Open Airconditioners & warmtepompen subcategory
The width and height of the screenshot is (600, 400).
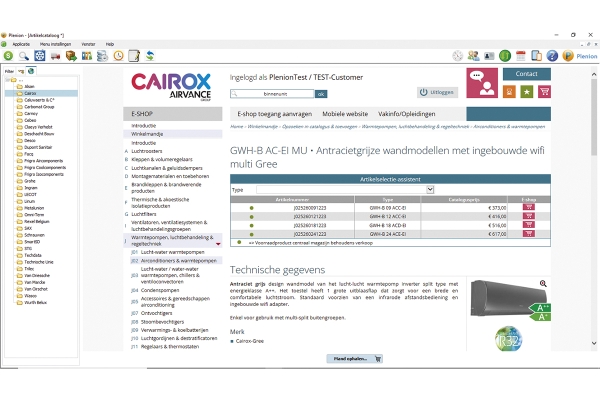coord(179,261)
